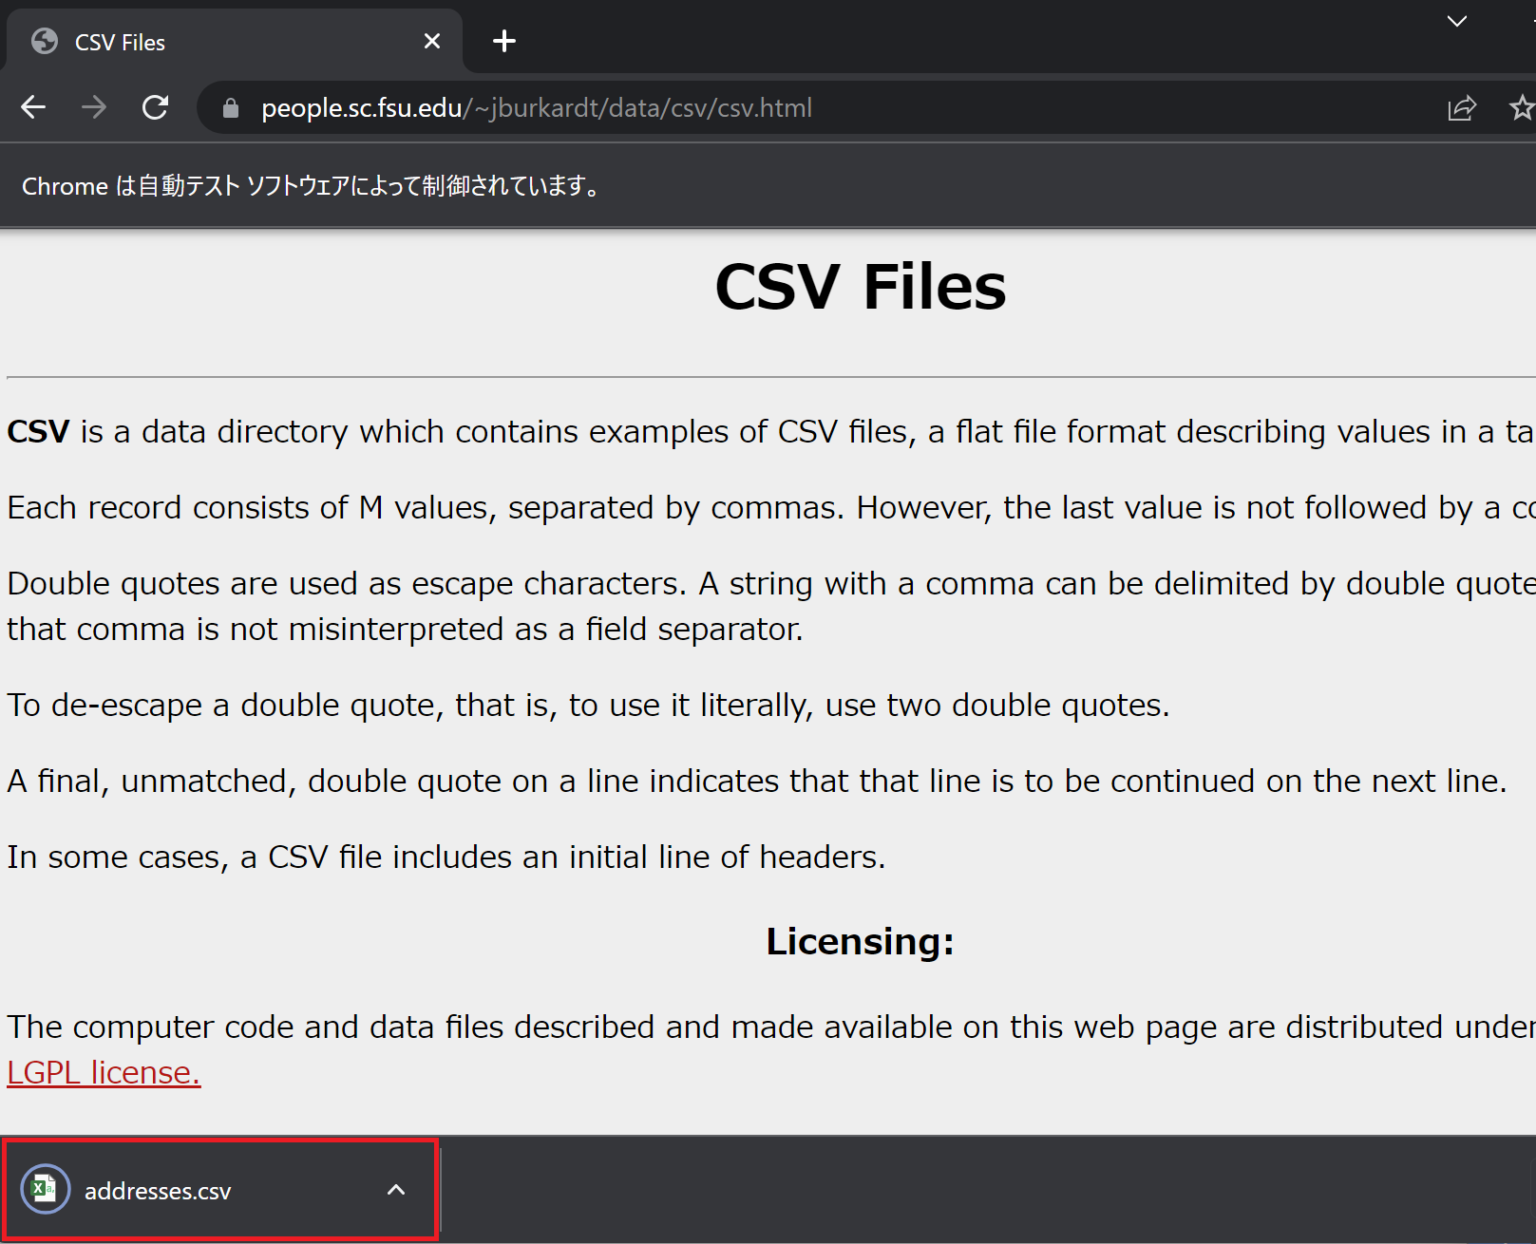The image size is (1536, 1244).
Task: Open a new tab with plus button
Action: [x=504, y=41]
